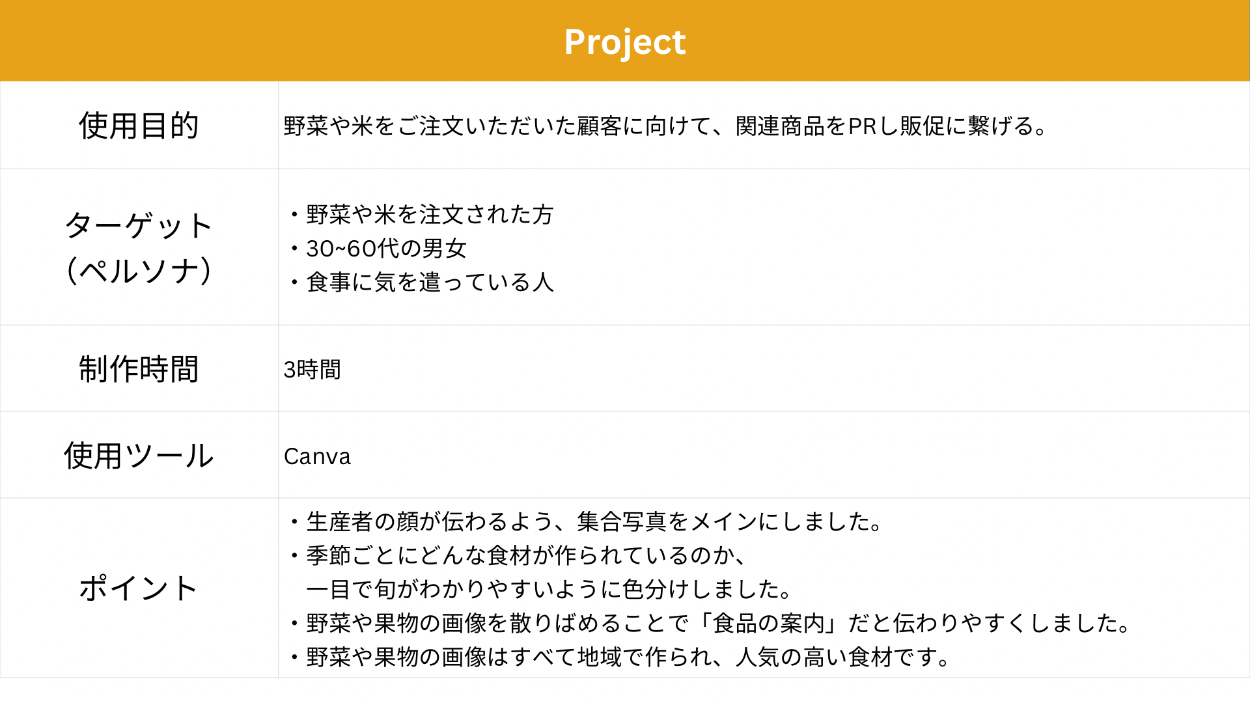Click the Project header title
This screenshot has height=703, width=1250.
pos(624,42)
